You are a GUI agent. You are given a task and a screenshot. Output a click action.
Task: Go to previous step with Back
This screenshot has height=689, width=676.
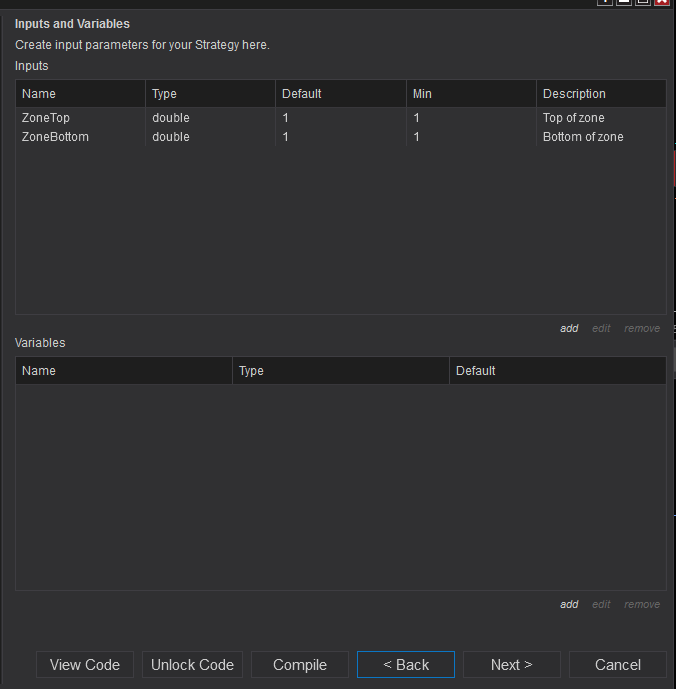pos(406,665)
